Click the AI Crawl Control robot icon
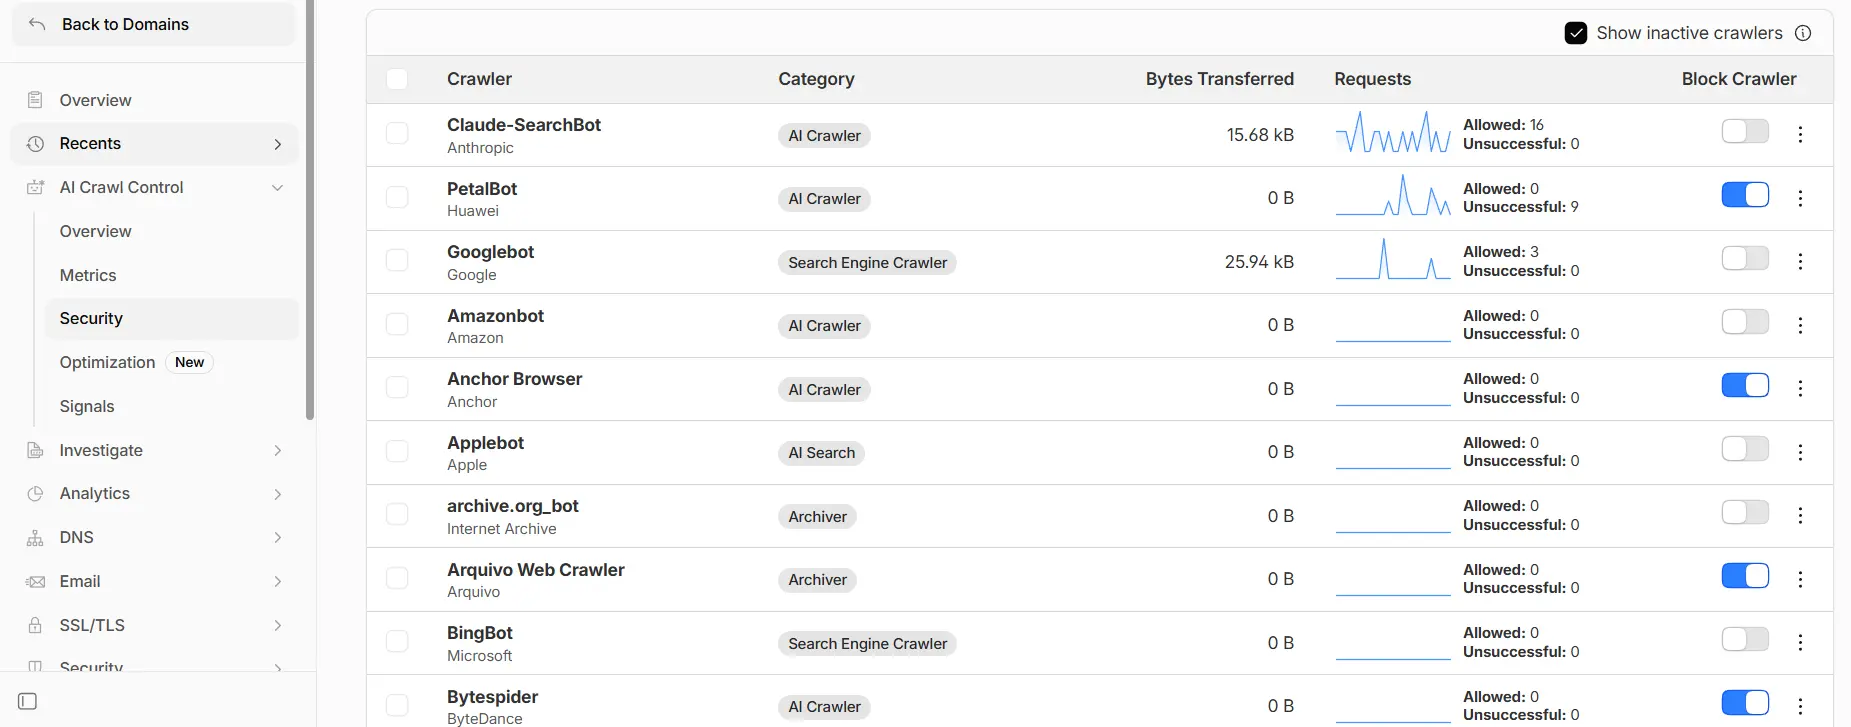The width and height of the screenshot is (1851, 727). point(35,187)
